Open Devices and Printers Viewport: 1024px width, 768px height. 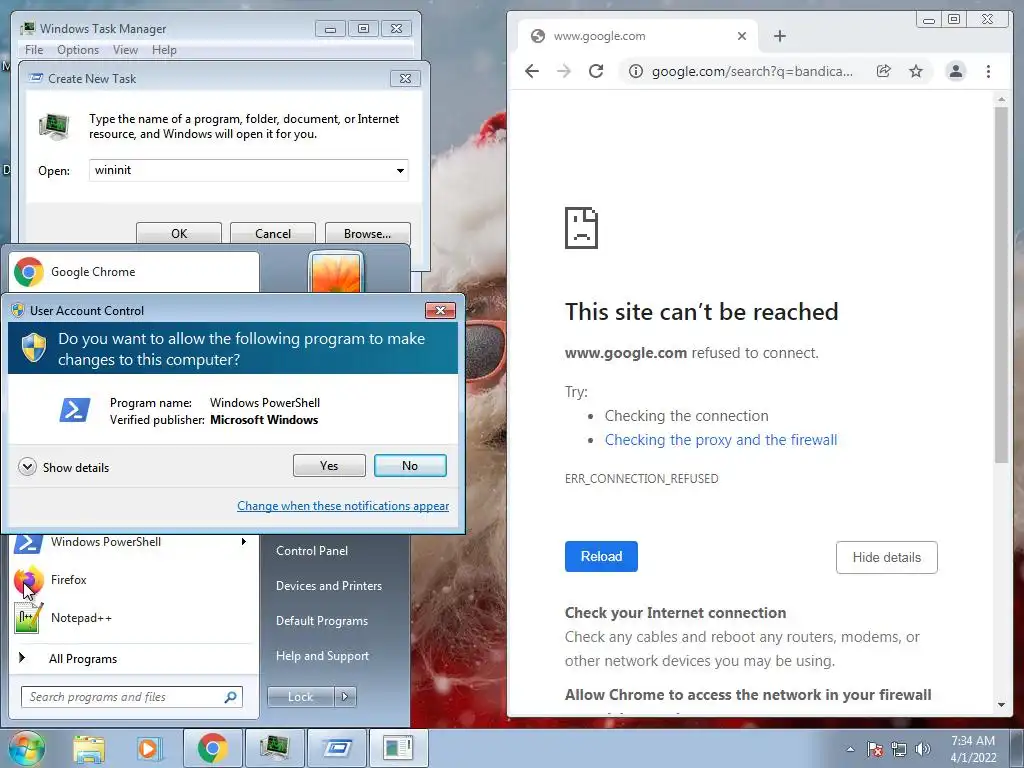tap(328, 586)
